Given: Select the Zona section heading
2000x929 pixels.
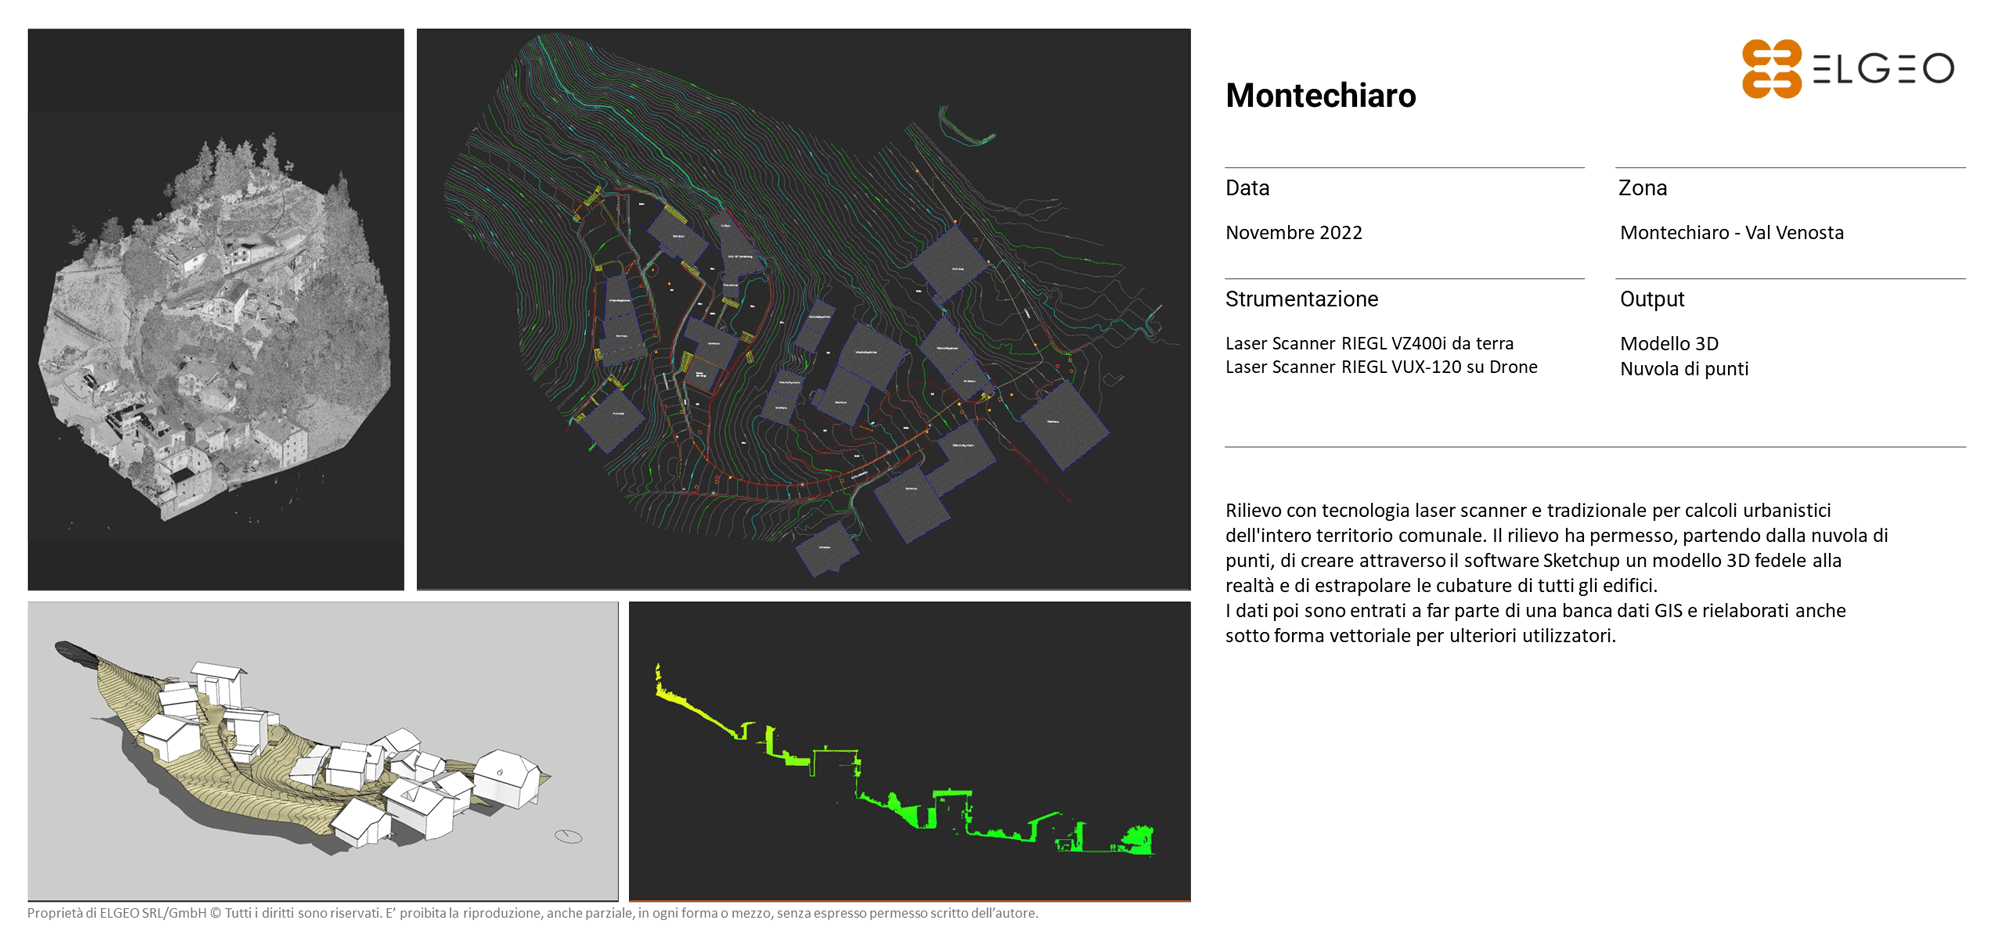Looking at the screenshot, I should [x=1642, y=188].
